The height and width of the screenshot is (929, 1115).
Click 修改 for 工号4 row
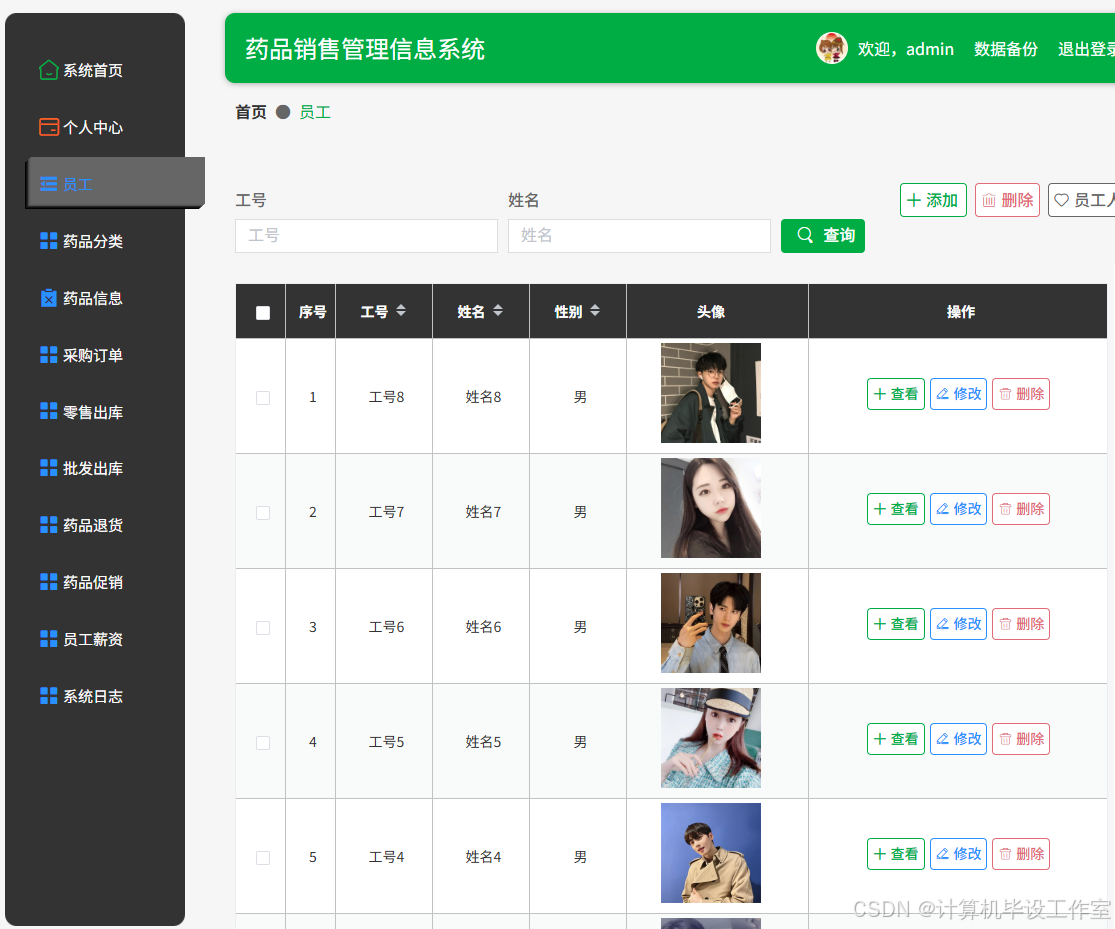tap(959, 854)
